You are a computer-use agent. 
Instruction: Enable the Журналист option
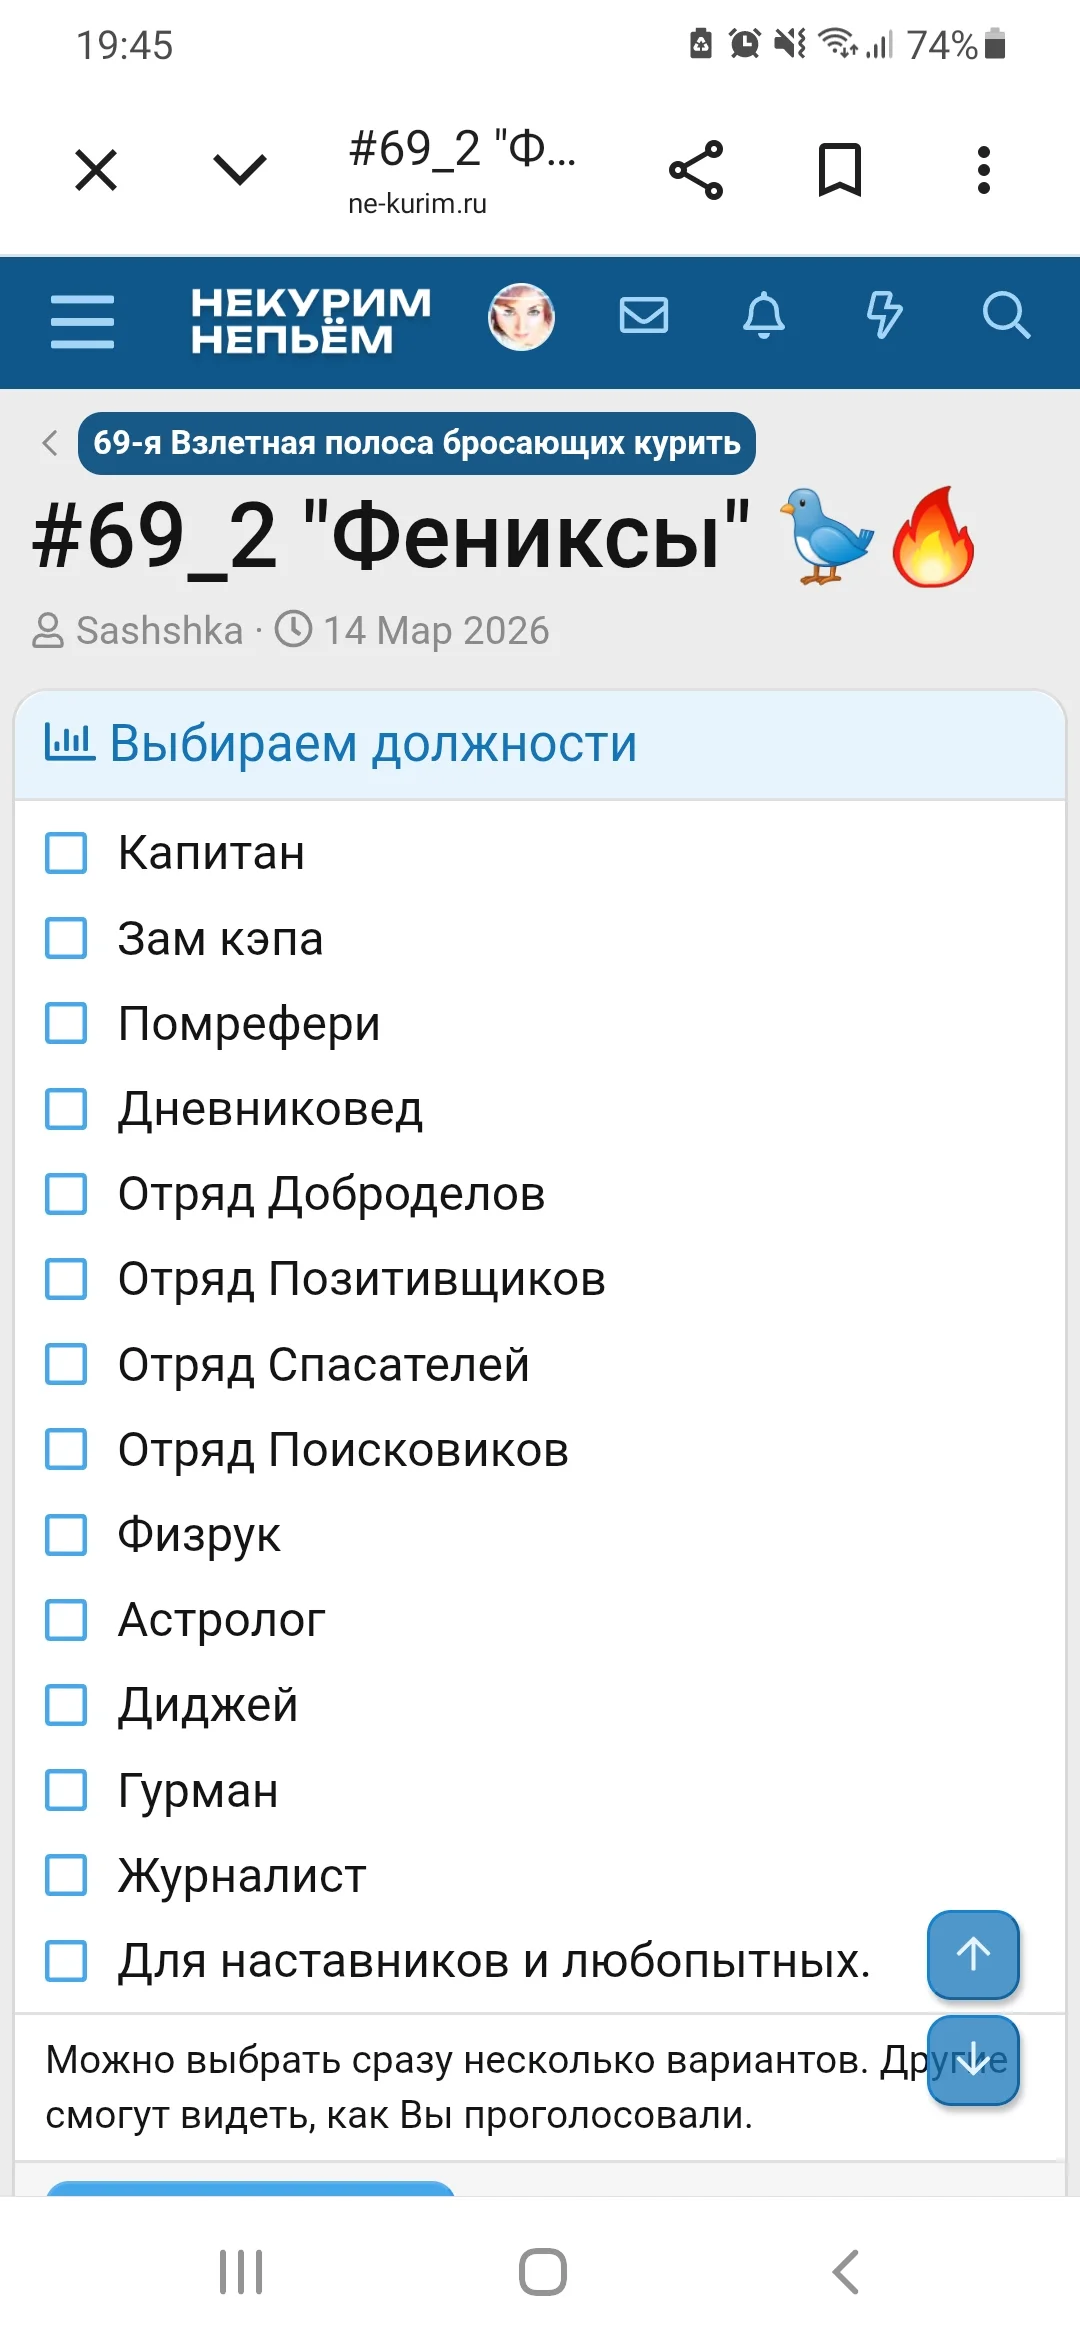point(67,1875)
